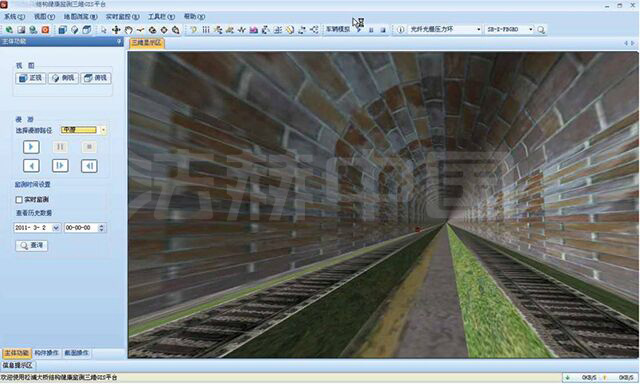This screenshot has width=640, height=384.
Task: Enable the 实时监测 checkbox
Action: coord(19,200)
